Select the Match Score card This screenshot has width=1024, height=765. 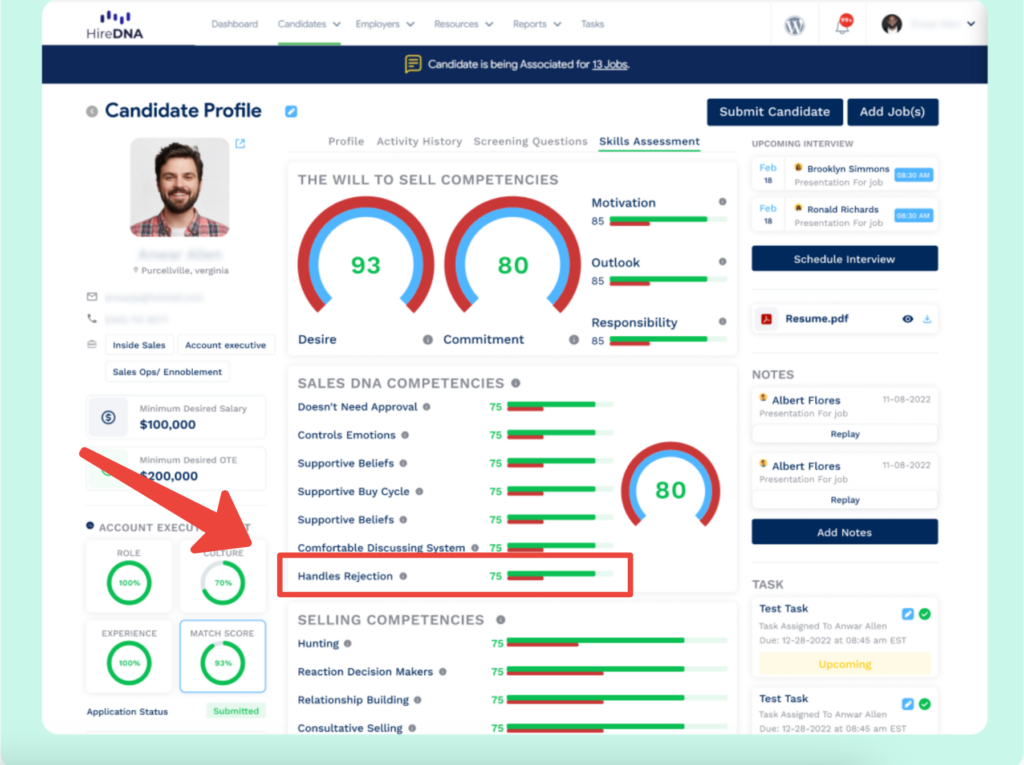pos(223,656)
